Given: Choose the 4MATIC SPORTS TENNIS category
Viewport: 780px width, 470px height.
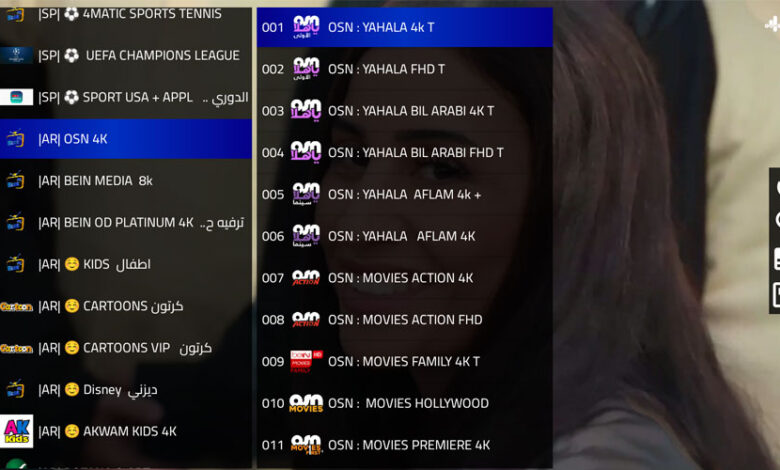Looking at the screenshot, I should [x=126, y=14].
